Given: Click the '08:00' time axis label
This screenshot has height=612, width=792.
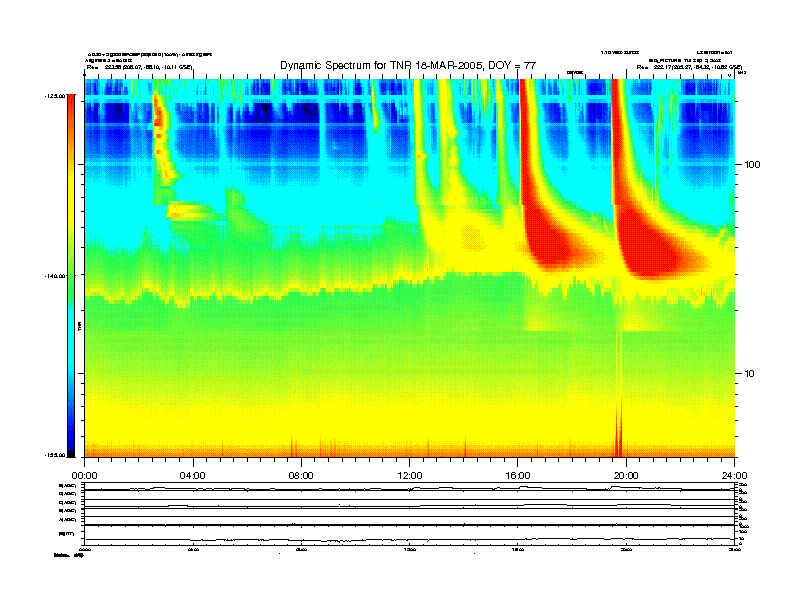Looking at the screenshot, I should tap(301, 476).
